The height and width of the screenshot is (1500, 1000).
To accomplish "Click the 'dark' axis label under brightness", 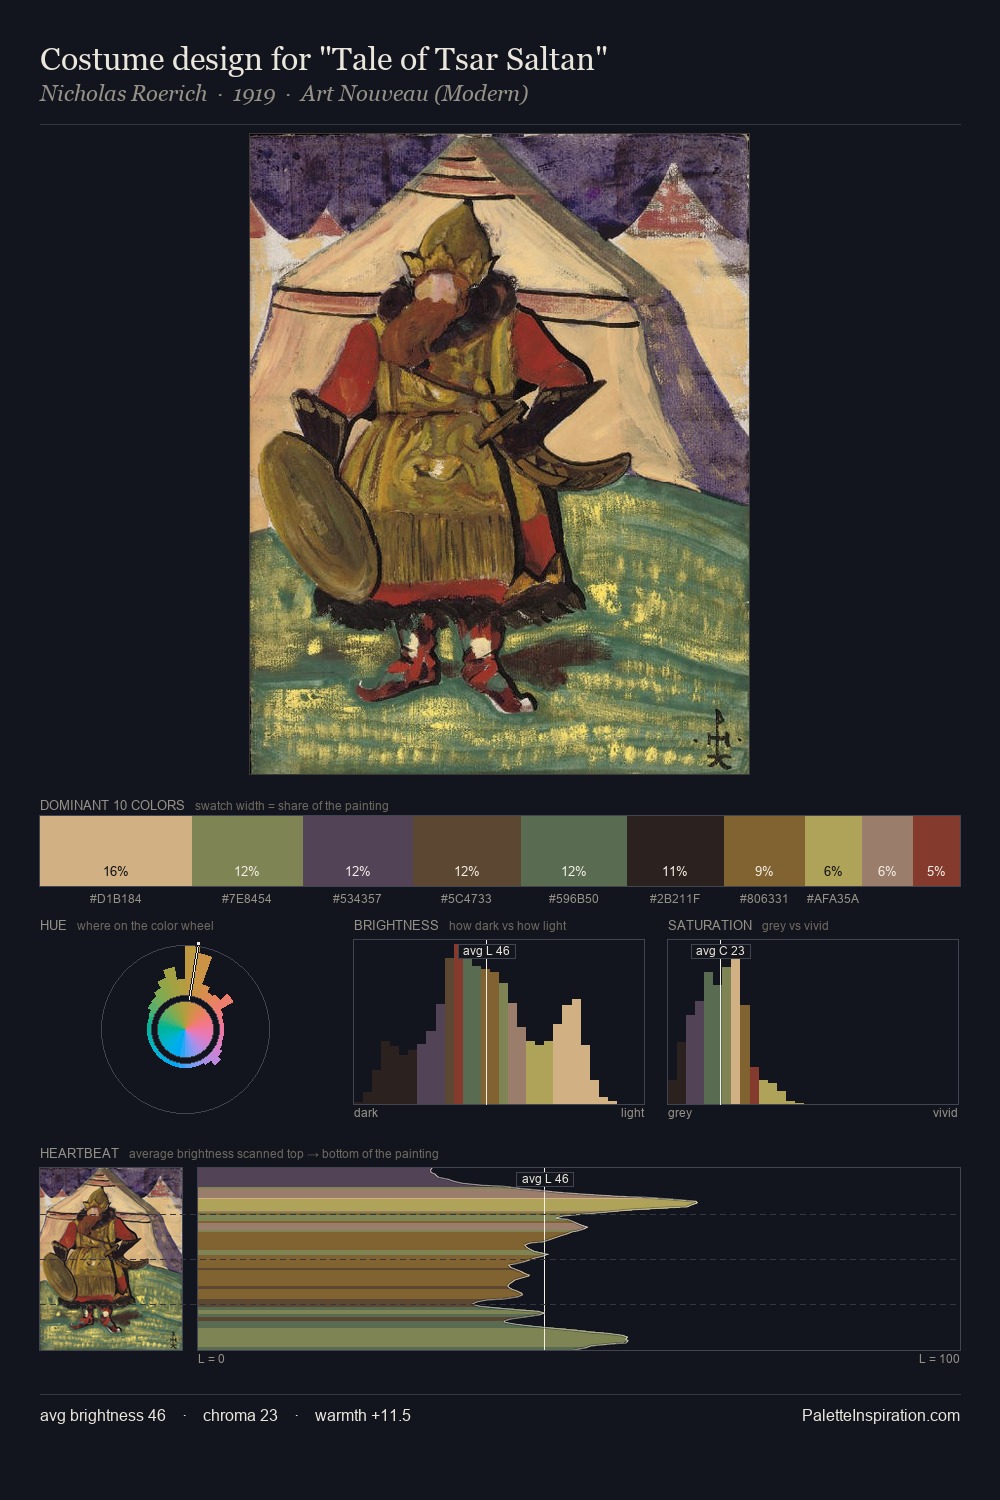I will (x=366, y=1113).
